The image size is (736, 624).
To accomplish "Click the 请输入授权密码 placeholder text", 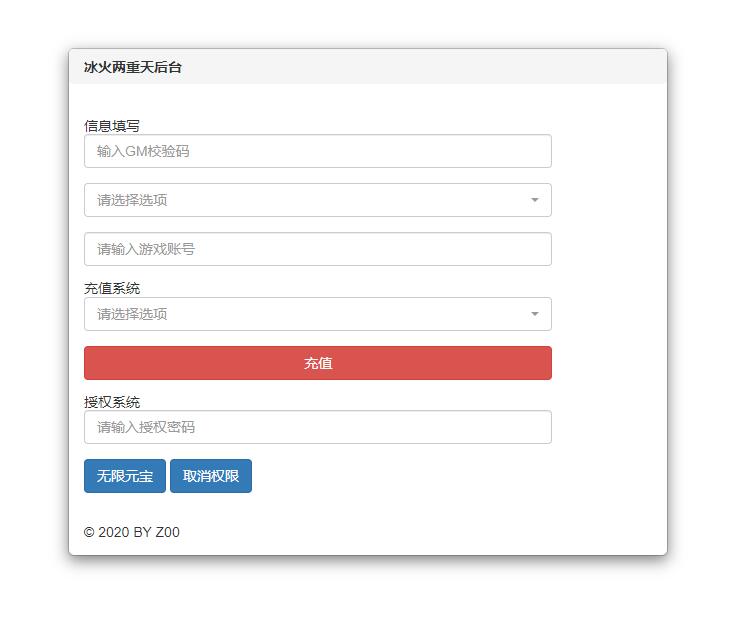I will [x=146, y=427].
